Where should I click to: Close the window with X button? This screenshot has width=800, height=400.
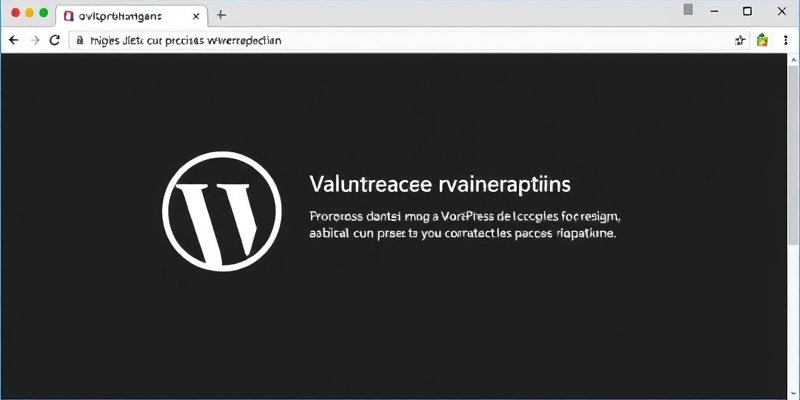pyautogui.click(x=782, y=11)
